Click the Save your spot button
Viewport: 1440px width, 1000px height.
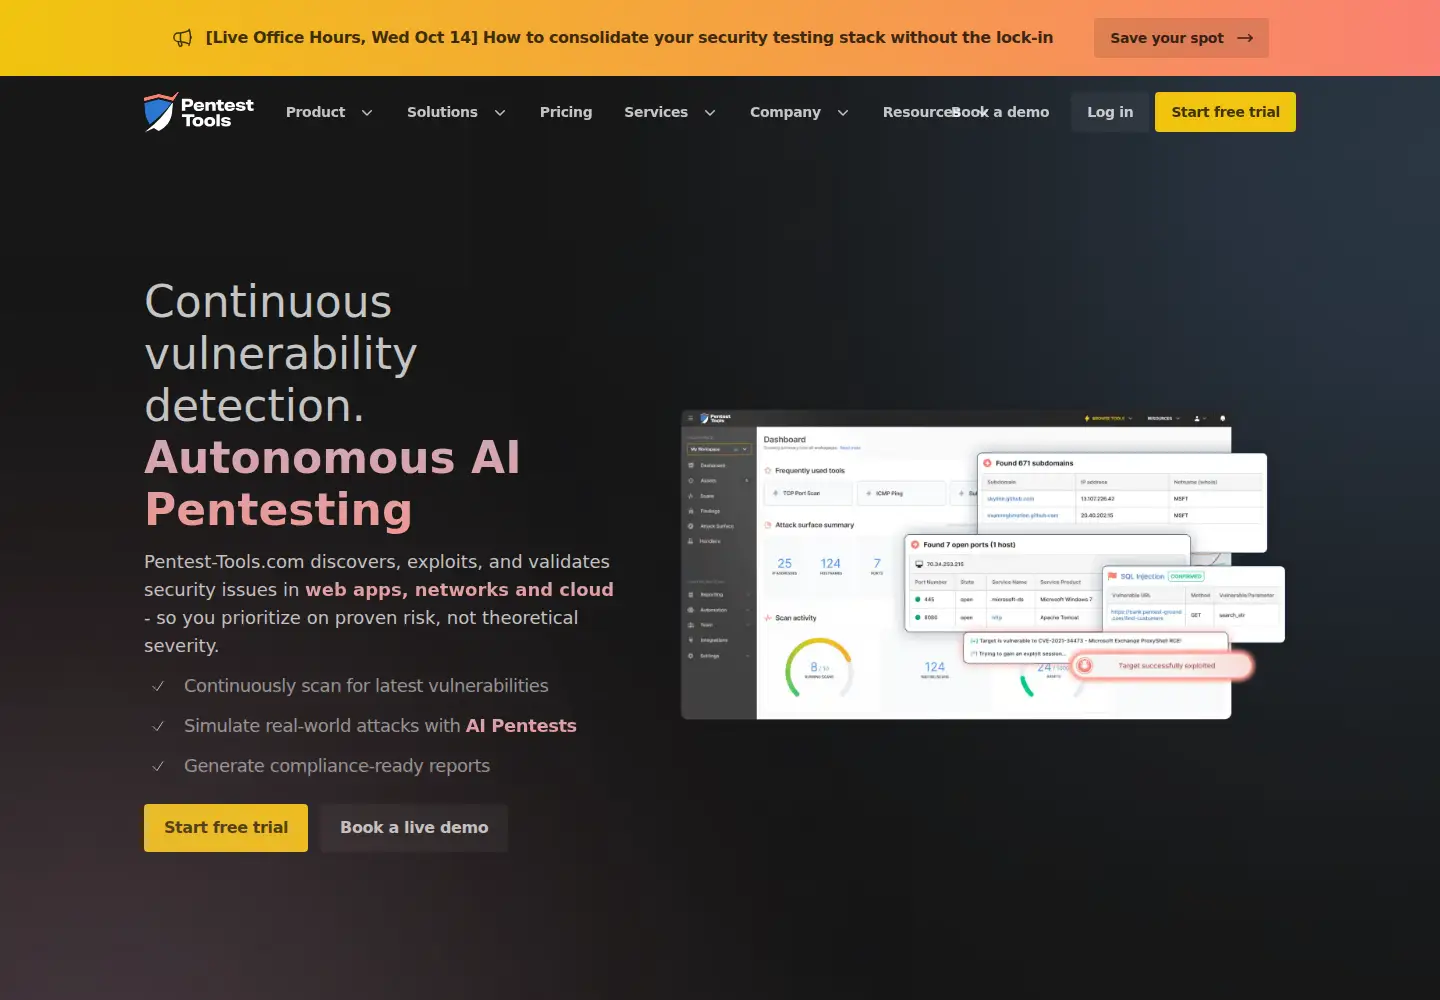pyautogui.click(x=1181, y=38)
